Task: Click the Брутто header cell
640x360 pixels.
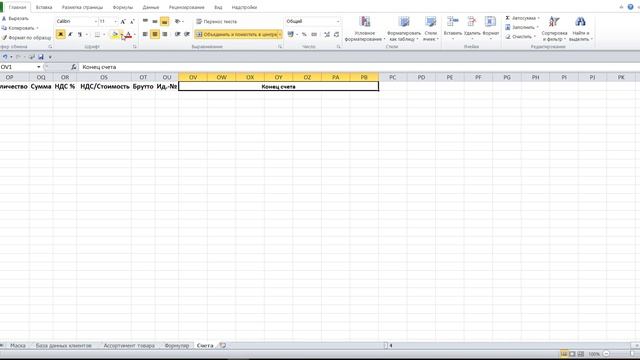Action: click(143, 87)
